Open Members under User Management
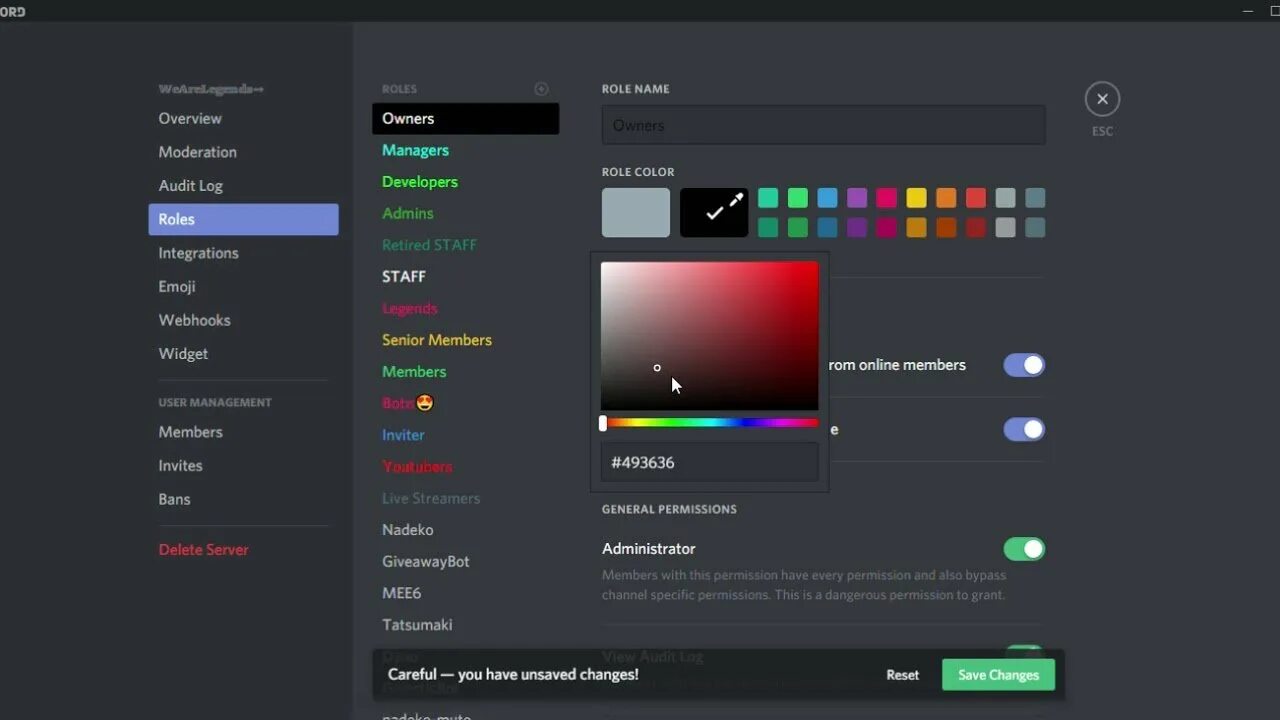Viewport: 1280px width, 720px height. tap(243, 432)
